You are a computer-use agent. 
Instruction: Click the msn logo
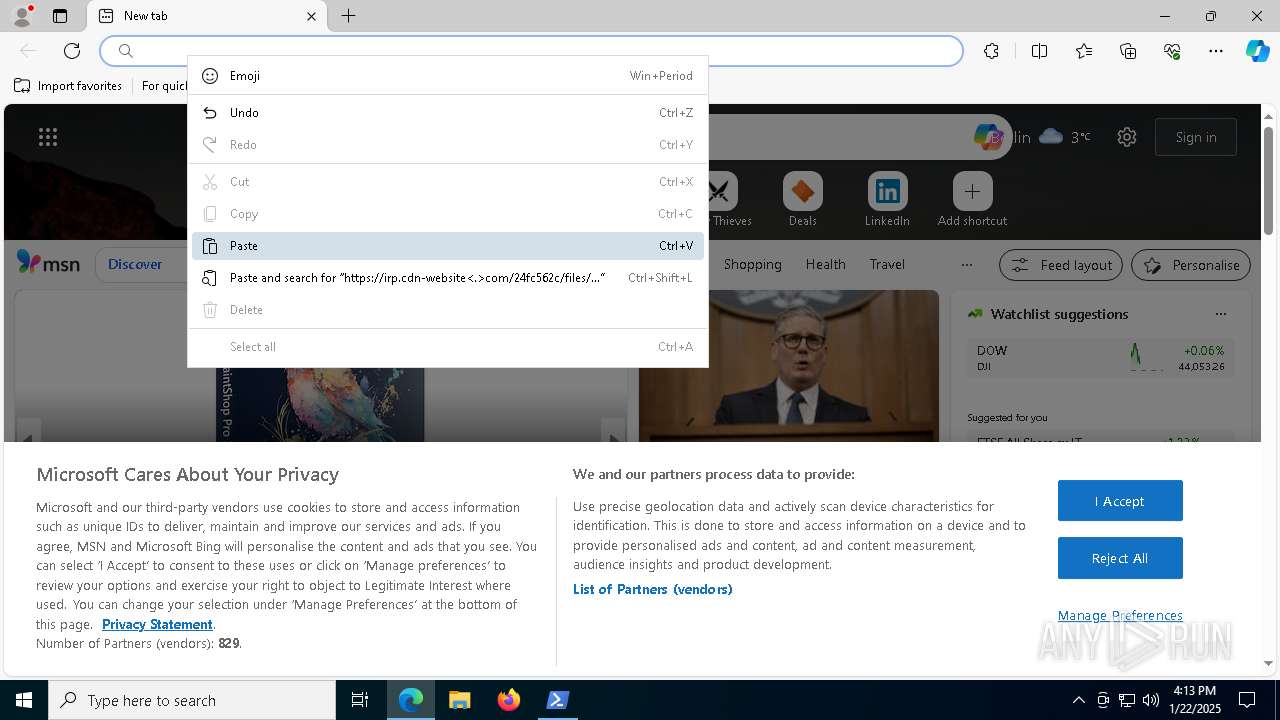pyautogui.click(x=48, y=263)
